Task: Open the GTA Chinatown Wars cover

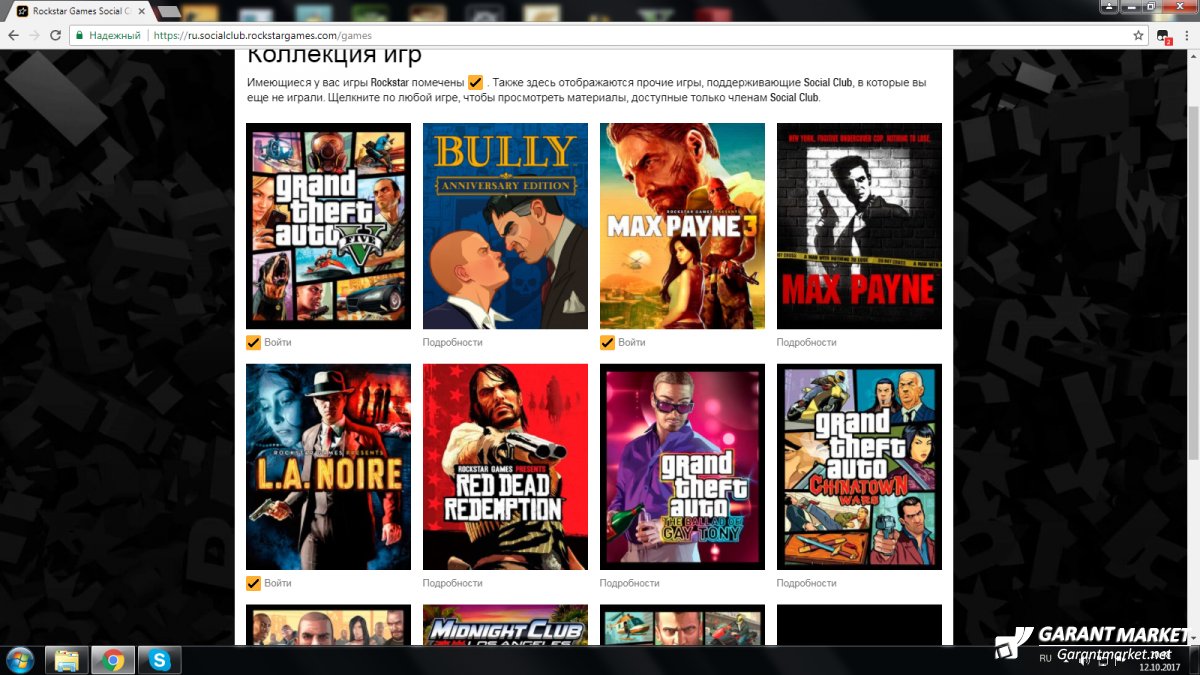Action: click(859, 467)
